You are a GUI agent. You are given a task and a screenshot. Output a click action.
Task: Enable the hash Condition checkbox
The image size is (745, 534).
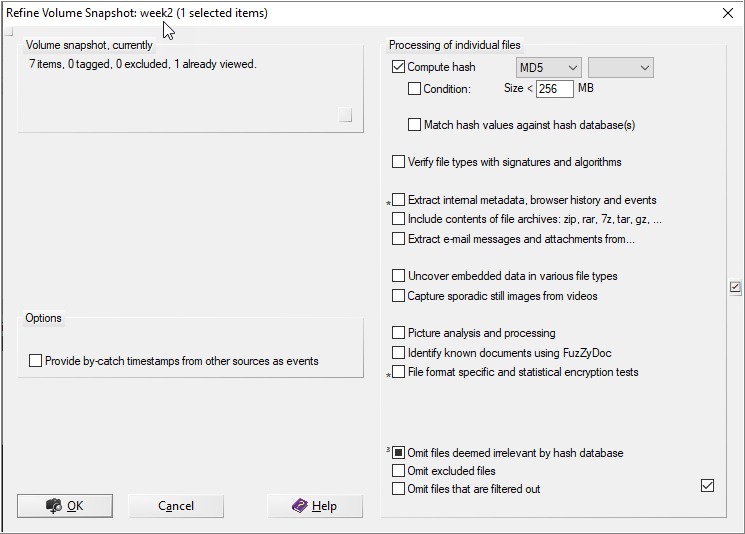pos(415,89)
